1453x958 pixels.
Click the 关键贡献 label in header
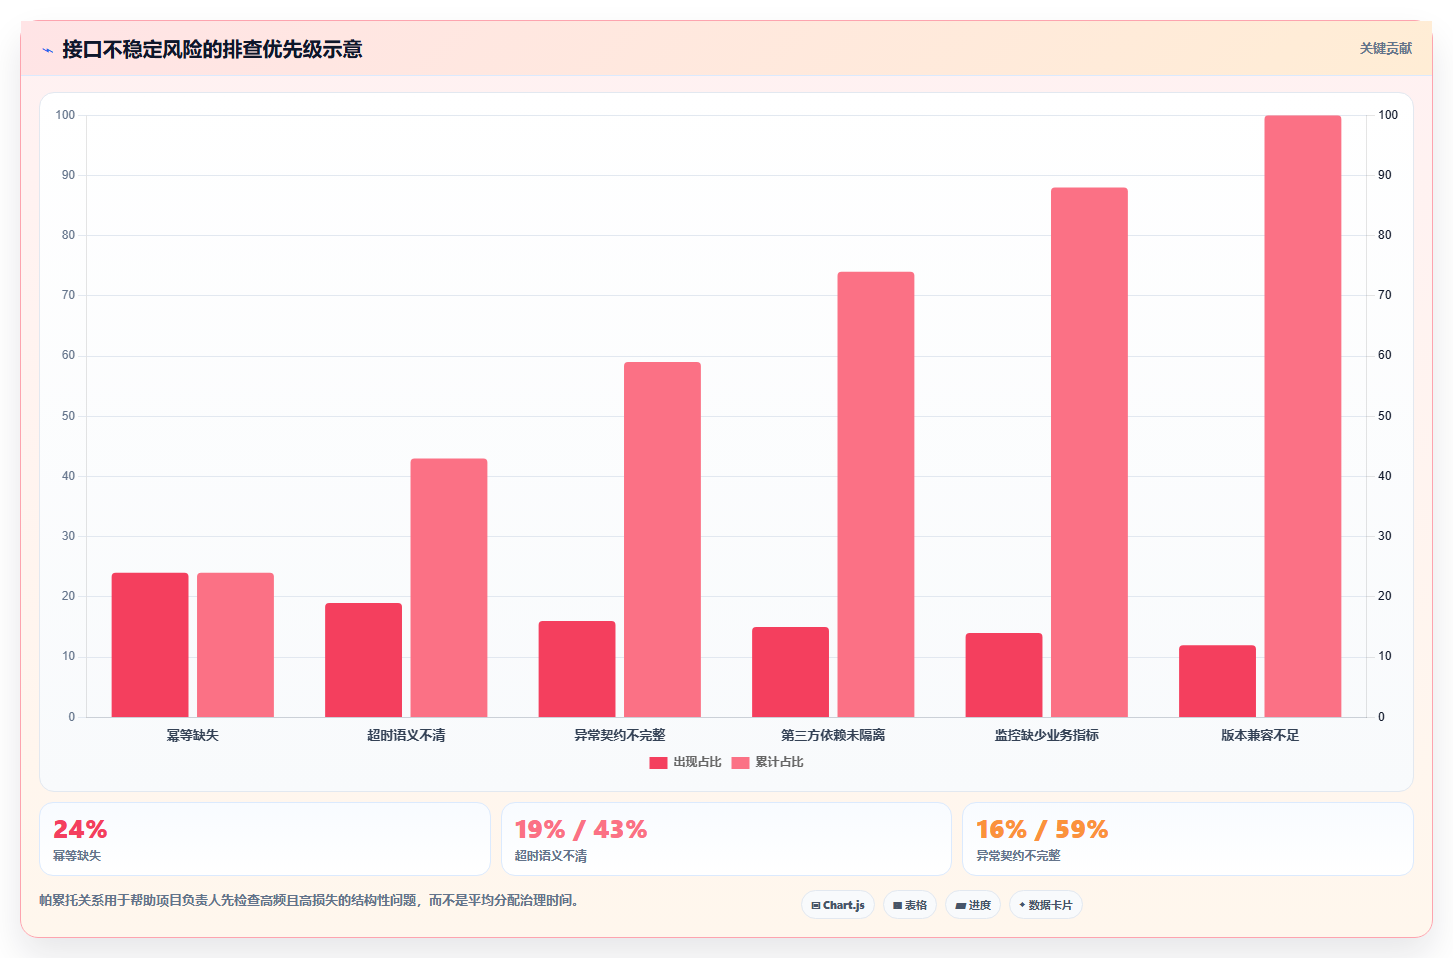pos(1385,48)
